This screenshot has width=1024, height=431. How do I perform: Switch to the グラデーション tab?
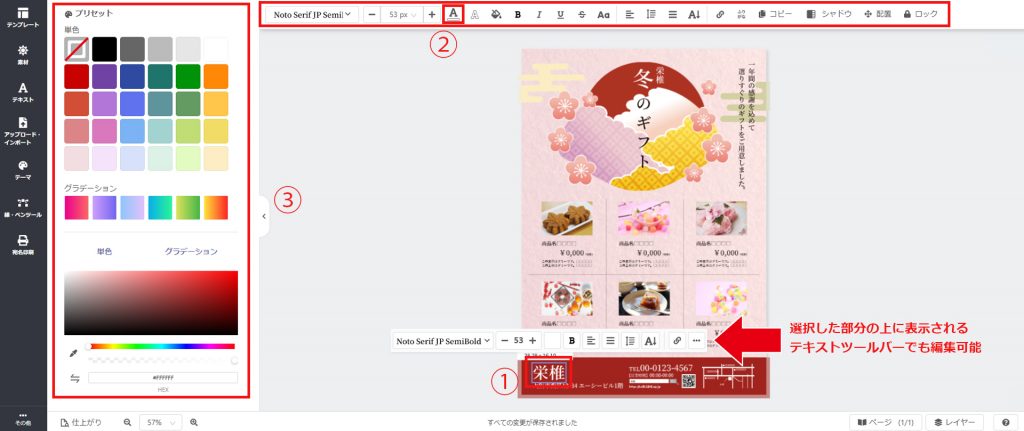191,251
